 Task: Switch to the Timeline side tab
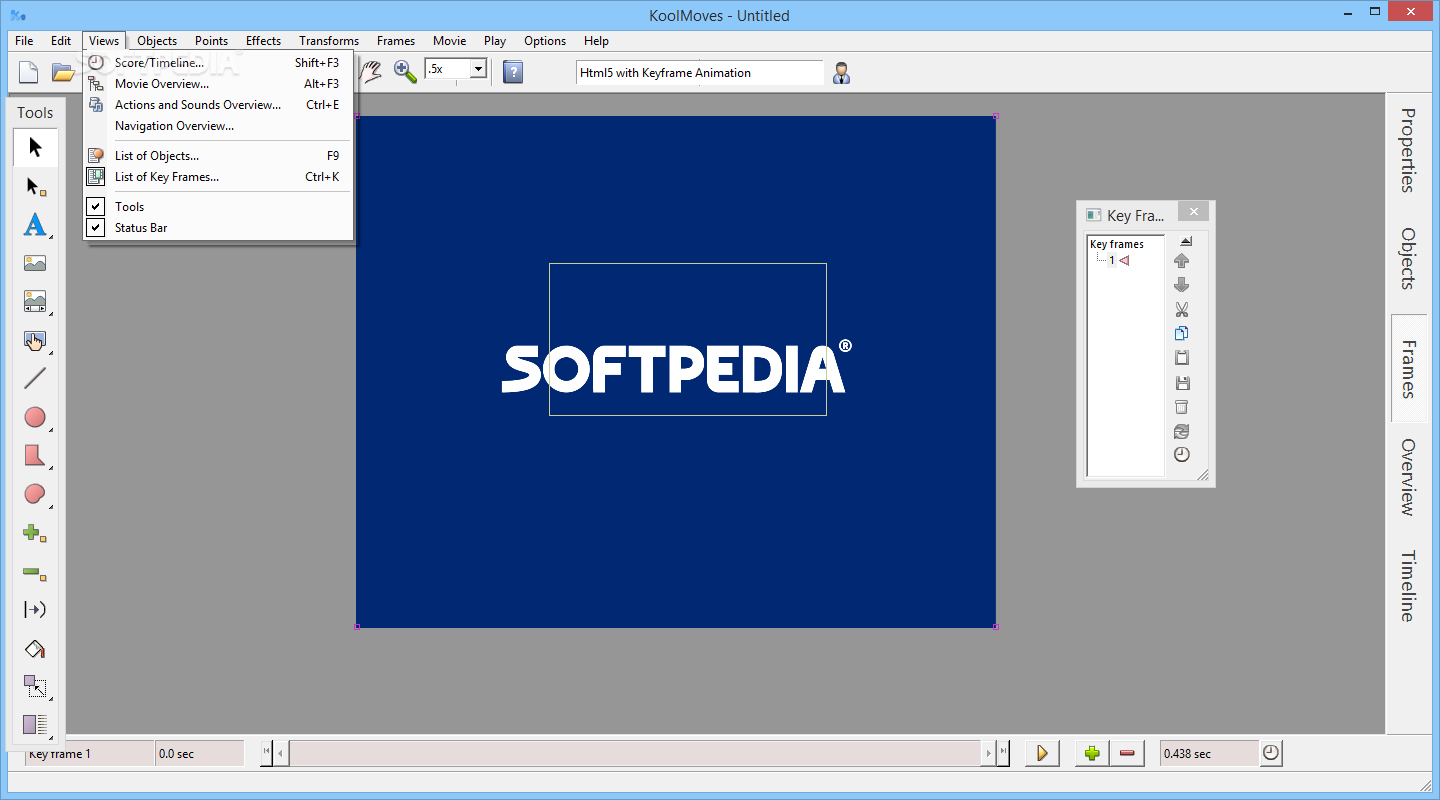point(1408,586)
